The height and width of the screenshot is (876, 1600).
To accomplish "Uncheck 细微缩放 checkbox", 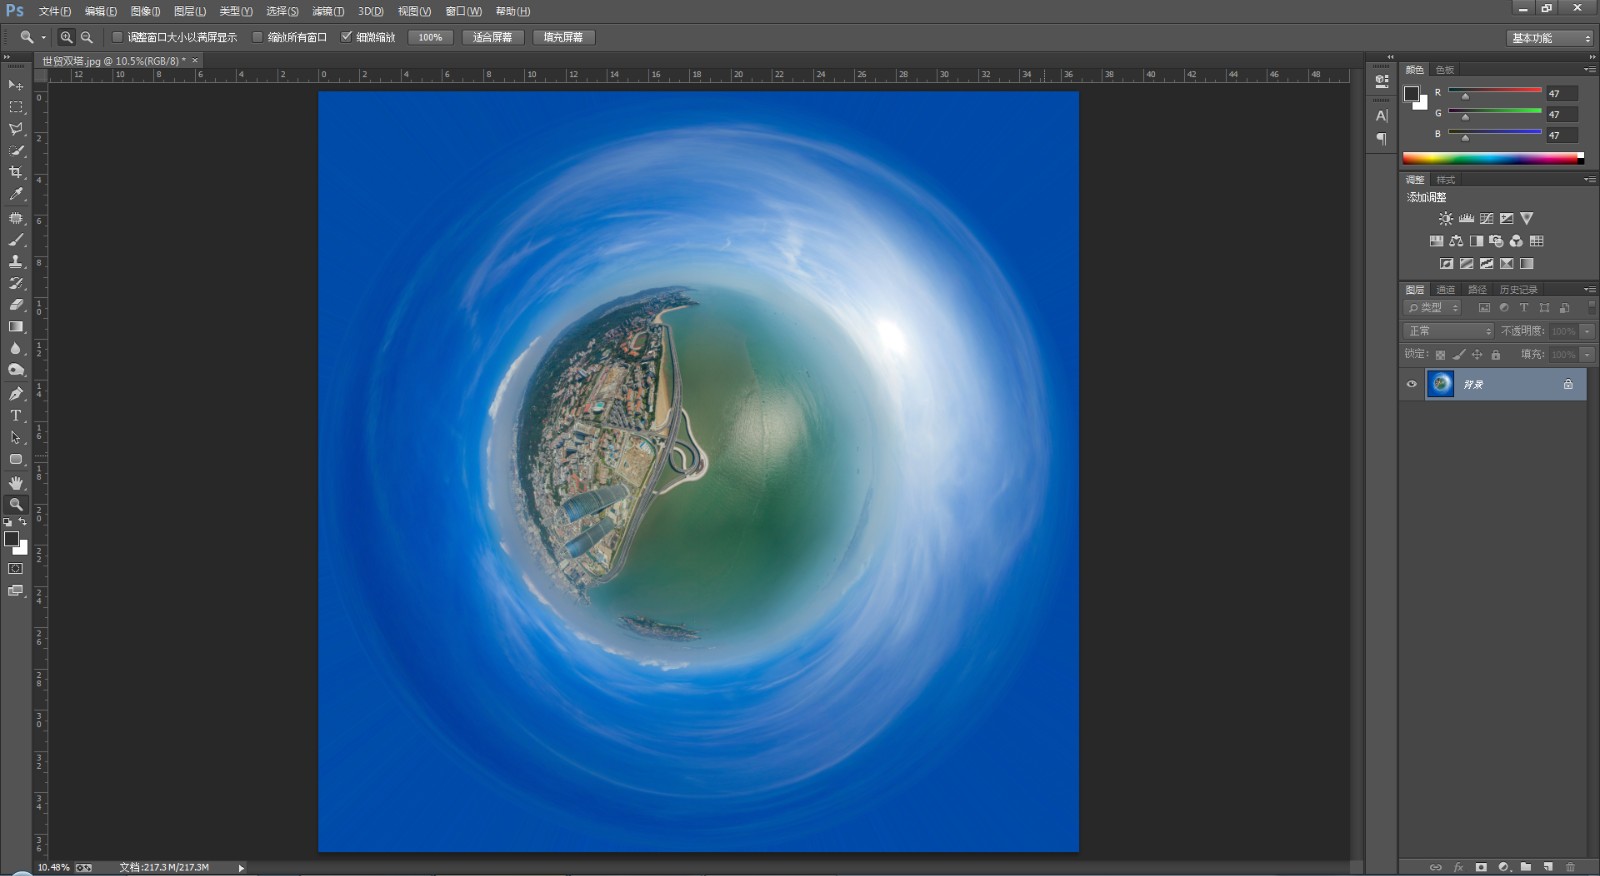I will pos(346,37).
